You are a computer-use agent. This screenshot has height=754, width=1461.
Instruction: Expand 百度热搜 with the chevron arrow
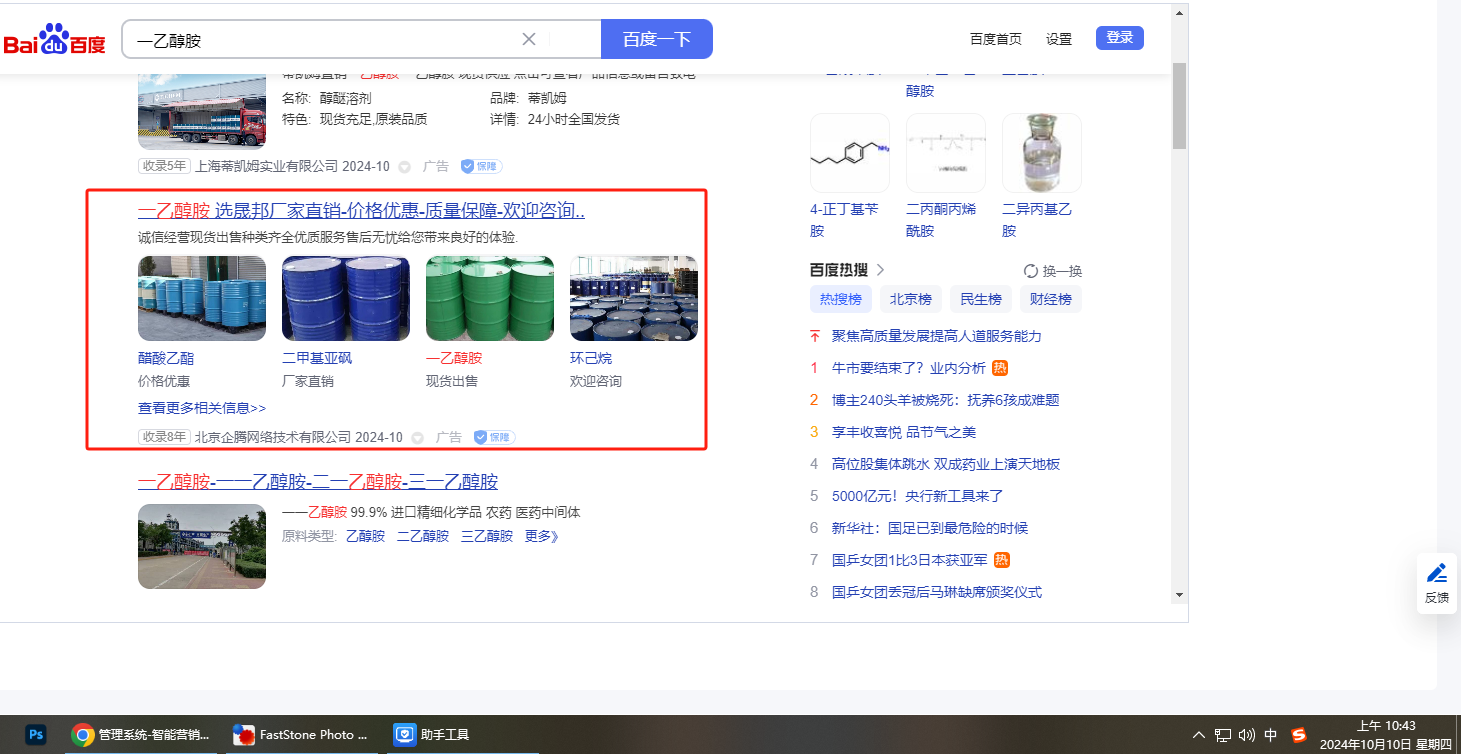[x=880, y=270]
